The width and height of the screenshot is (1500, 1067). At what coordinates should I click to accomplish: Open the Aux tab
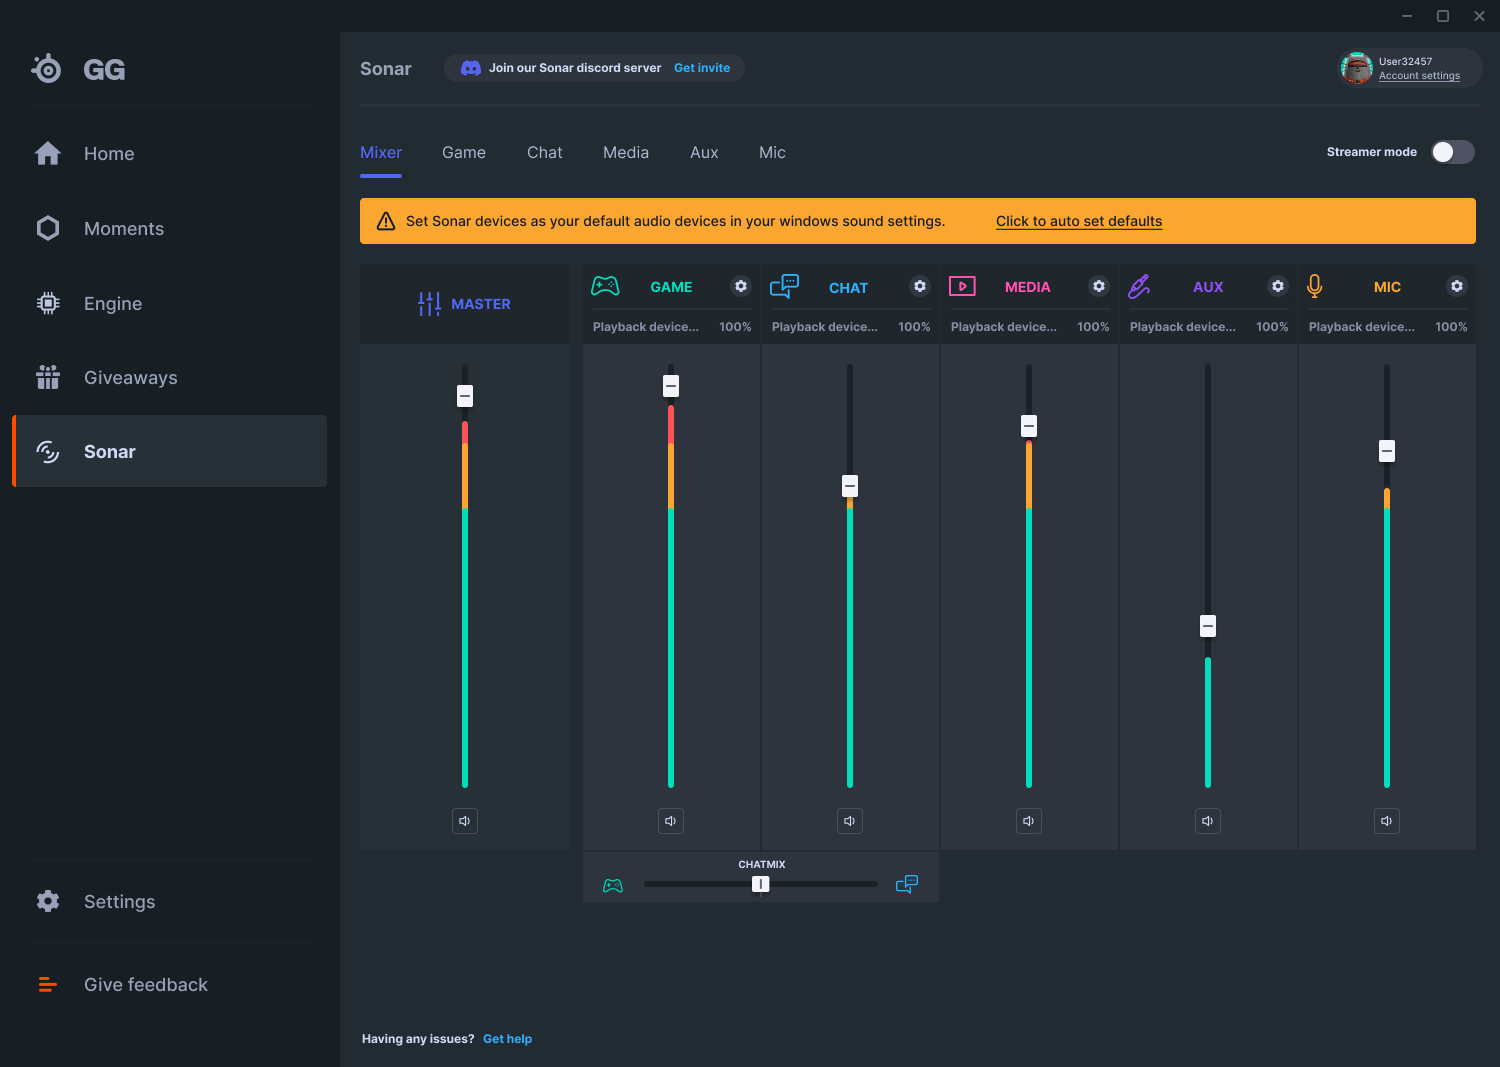click(704, 152)
